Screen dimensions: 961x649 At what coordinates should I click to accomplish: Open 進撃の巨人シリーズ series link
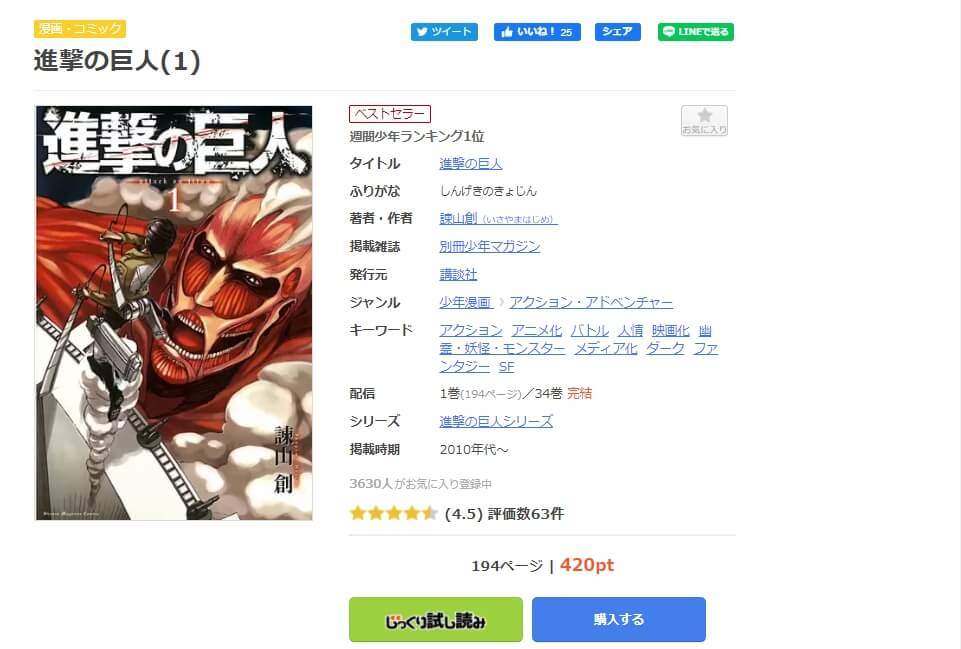click(496, 421)
